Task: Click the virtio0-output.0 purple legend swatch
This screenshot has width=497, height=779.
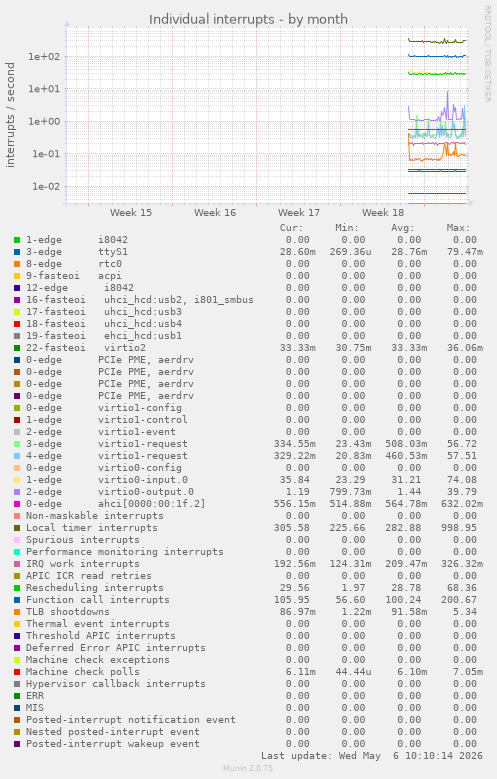Action: (17, 492)
